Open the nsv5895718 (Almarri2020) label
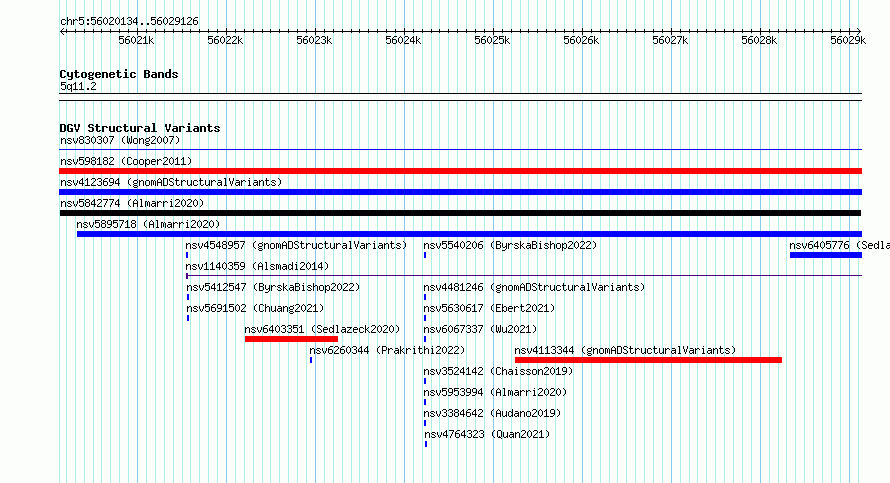 pyautogui.click(x=148, y=224)
